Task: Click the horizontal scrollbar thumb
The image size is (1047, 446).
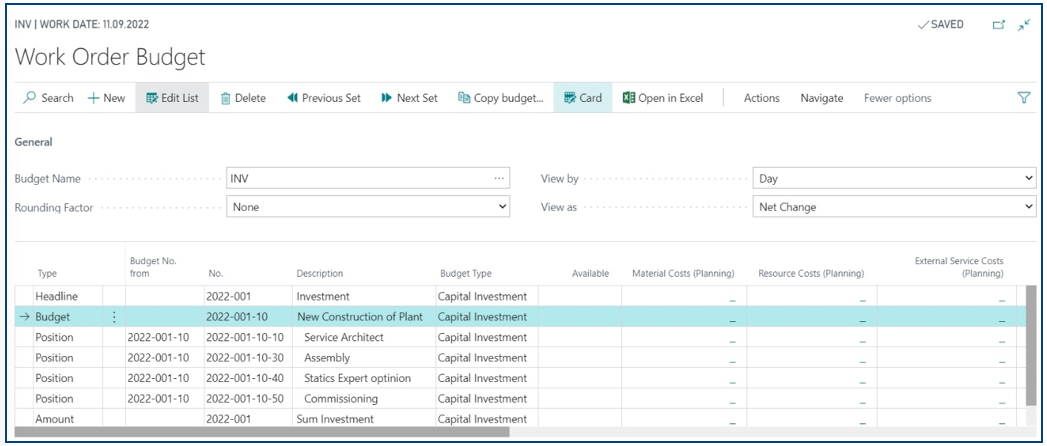Action: pos(262,432)
